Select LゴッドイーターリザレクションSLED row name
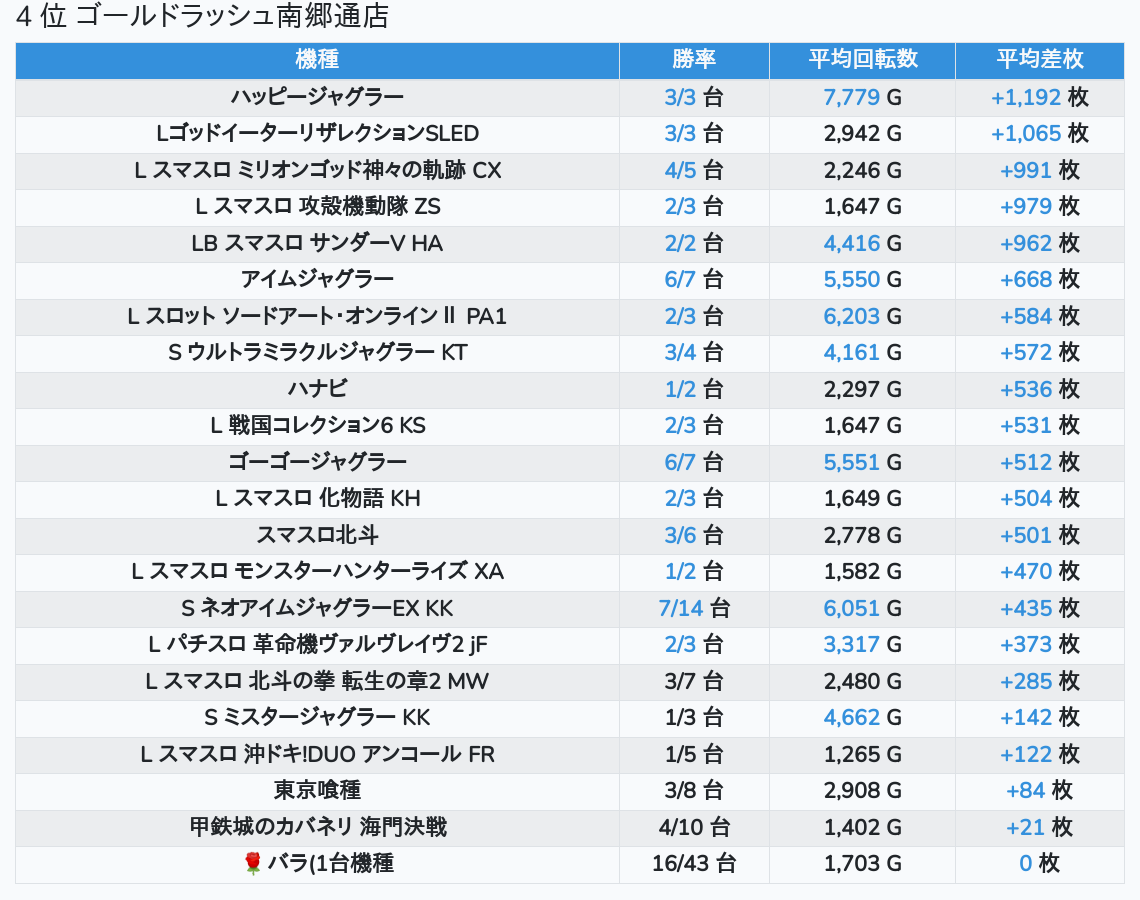 pyautogui.click(x=317, y=133)
